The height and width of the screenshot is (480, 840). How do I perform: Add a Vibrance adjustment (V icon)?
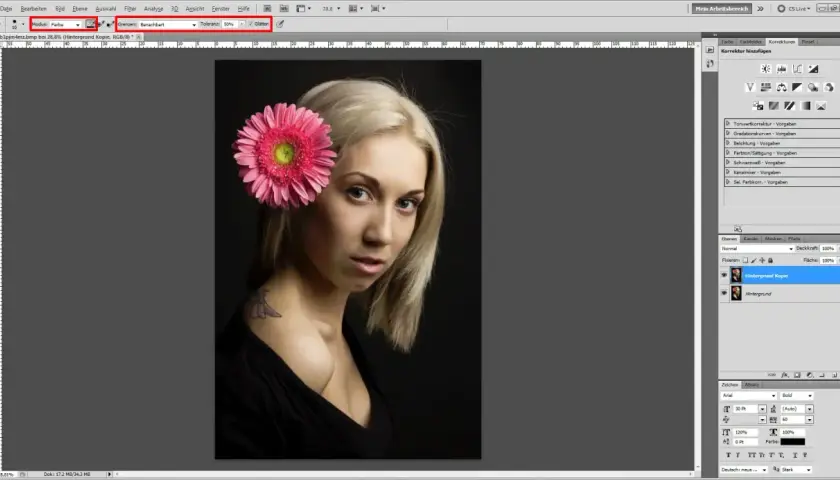(750, 87)
